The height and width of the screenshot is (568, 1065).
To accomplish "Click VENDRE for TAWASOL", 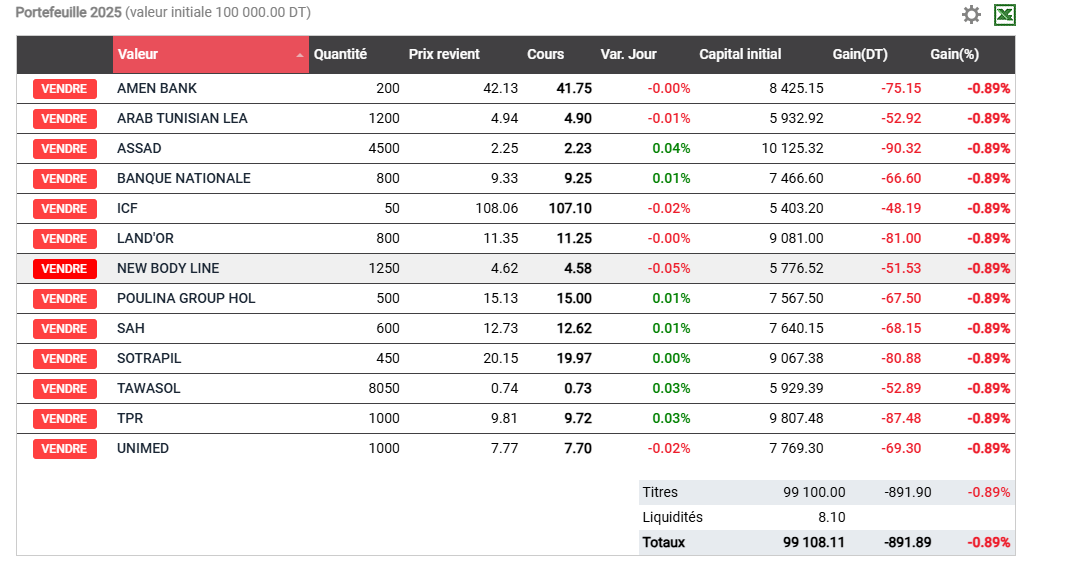I will click(x=65, y=389).
